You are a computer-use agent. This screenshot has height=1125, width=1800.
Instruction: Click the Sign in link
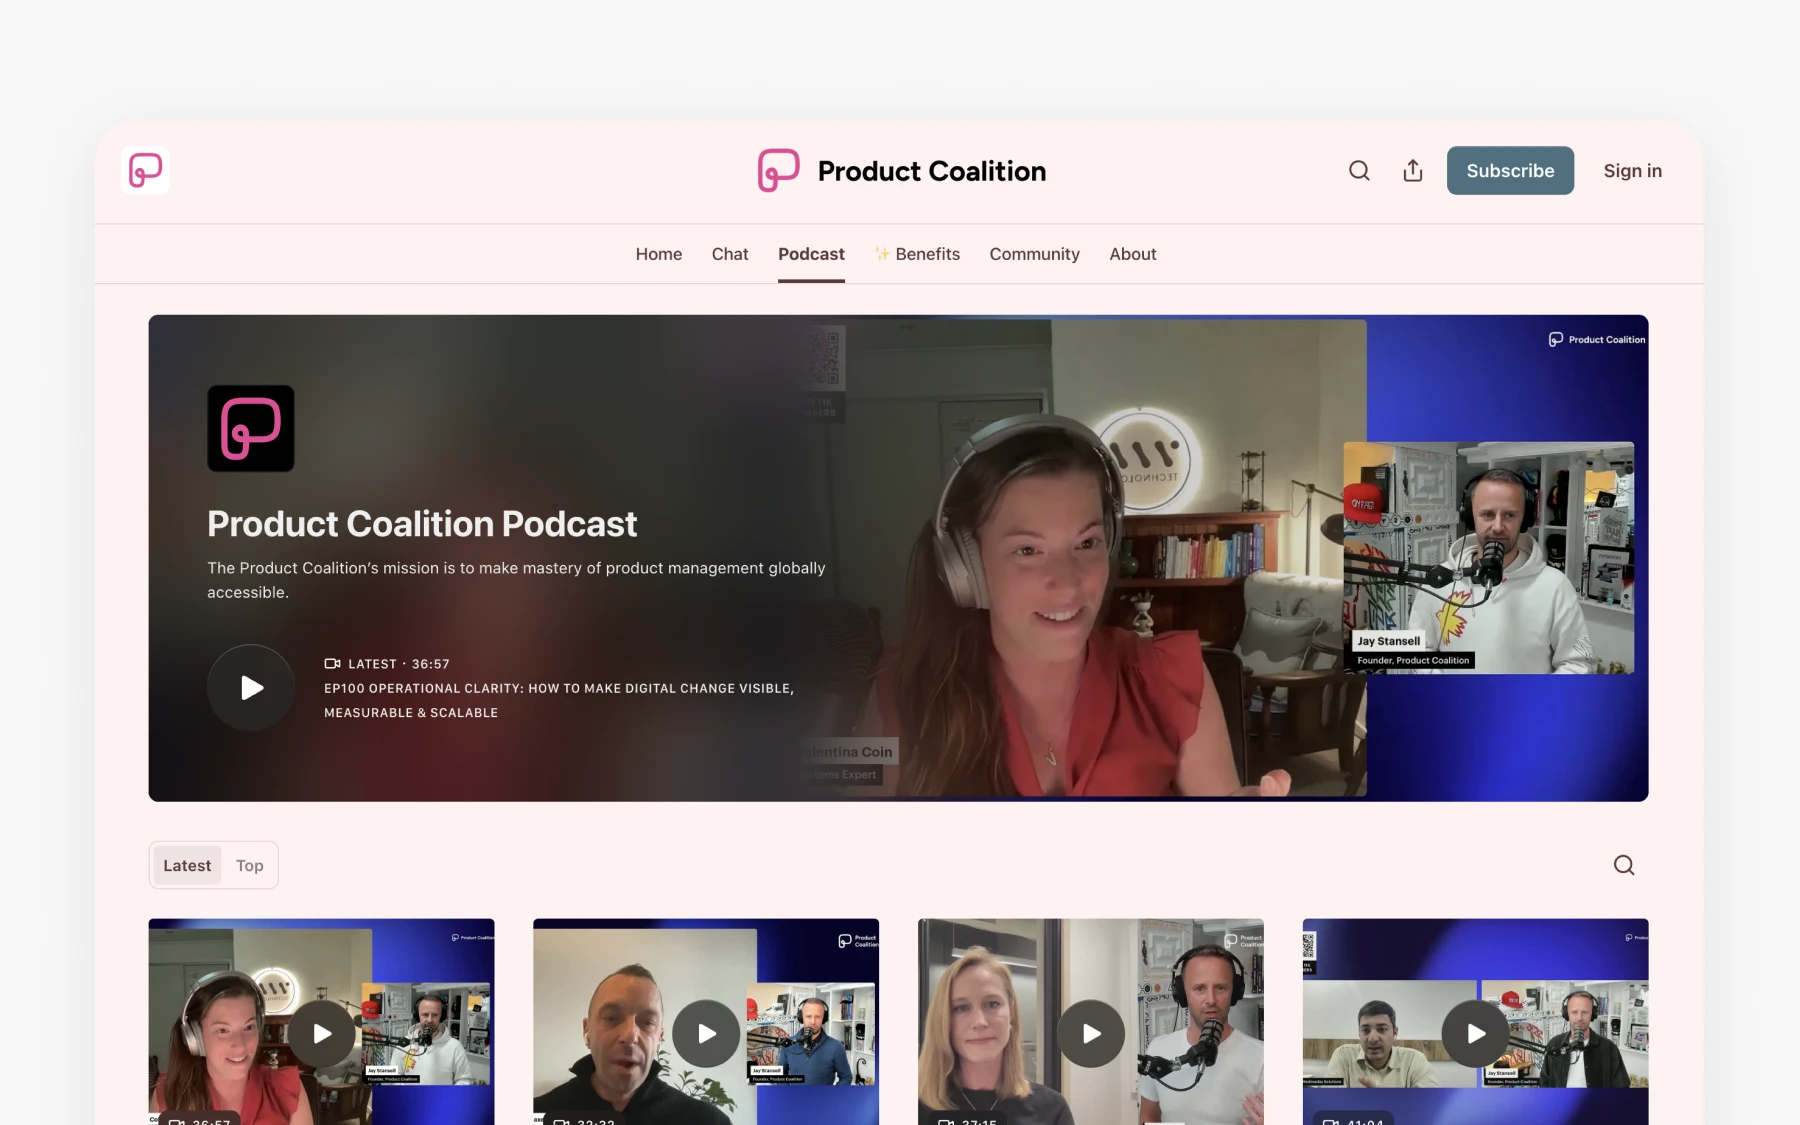pos(1632,171)
